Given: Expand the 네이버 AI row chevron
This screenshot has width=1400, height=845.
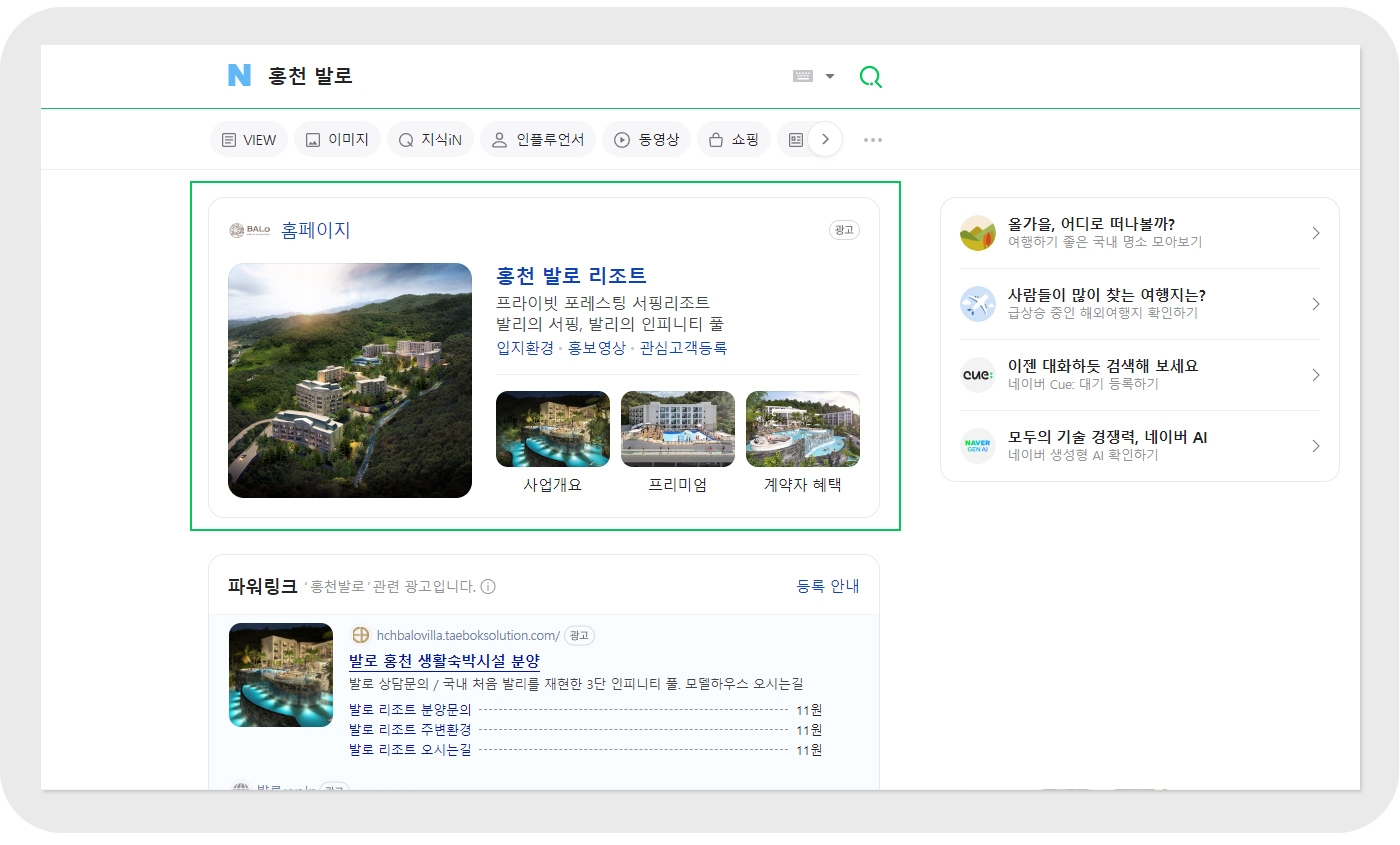Looking at the screenshot, I should (x=1315, y=446).
